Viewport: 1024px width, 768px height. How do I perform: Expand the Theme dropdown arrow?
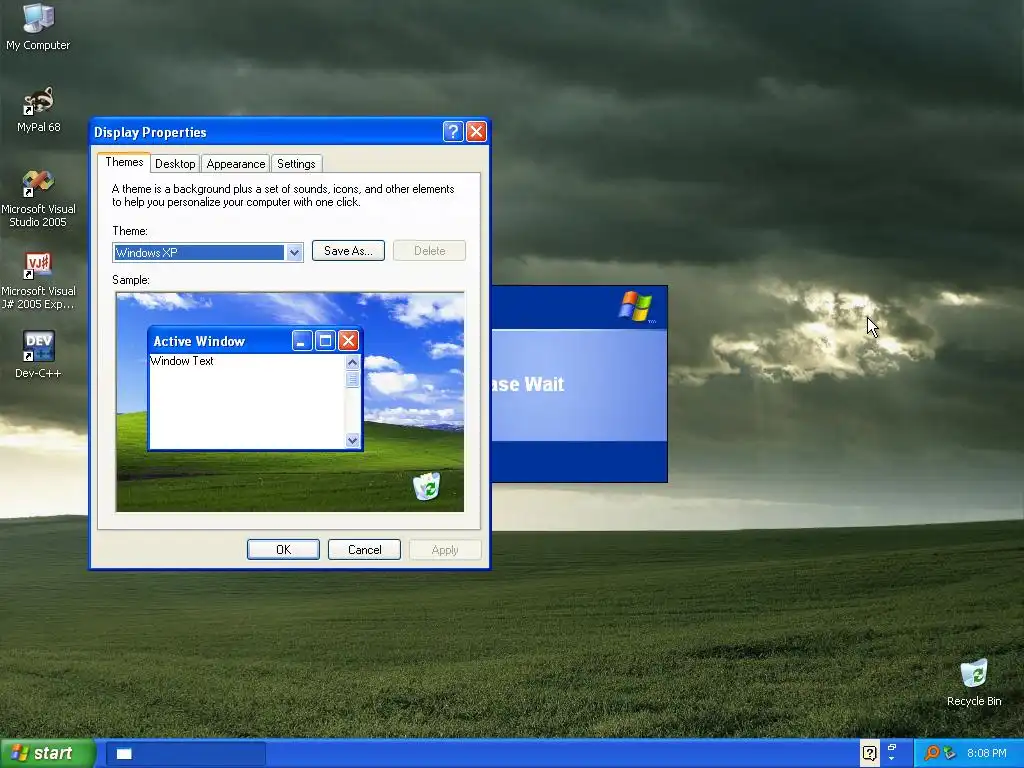294,252
